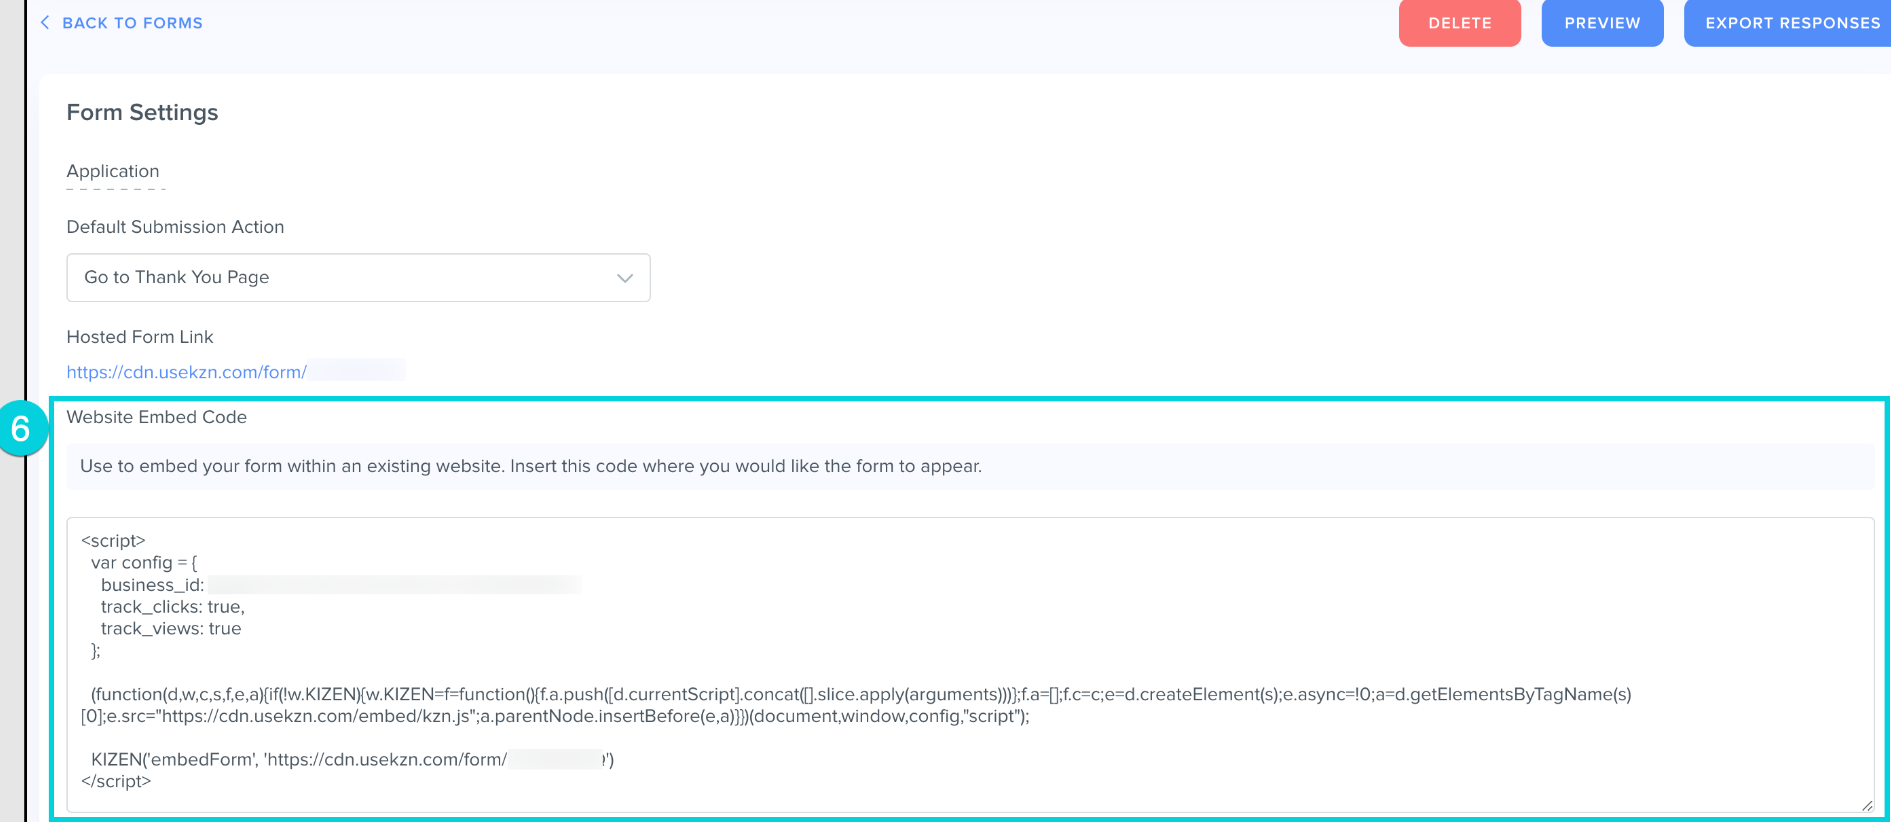
Task: Click the Default Submission Action label
Action: tap(175, 227)
